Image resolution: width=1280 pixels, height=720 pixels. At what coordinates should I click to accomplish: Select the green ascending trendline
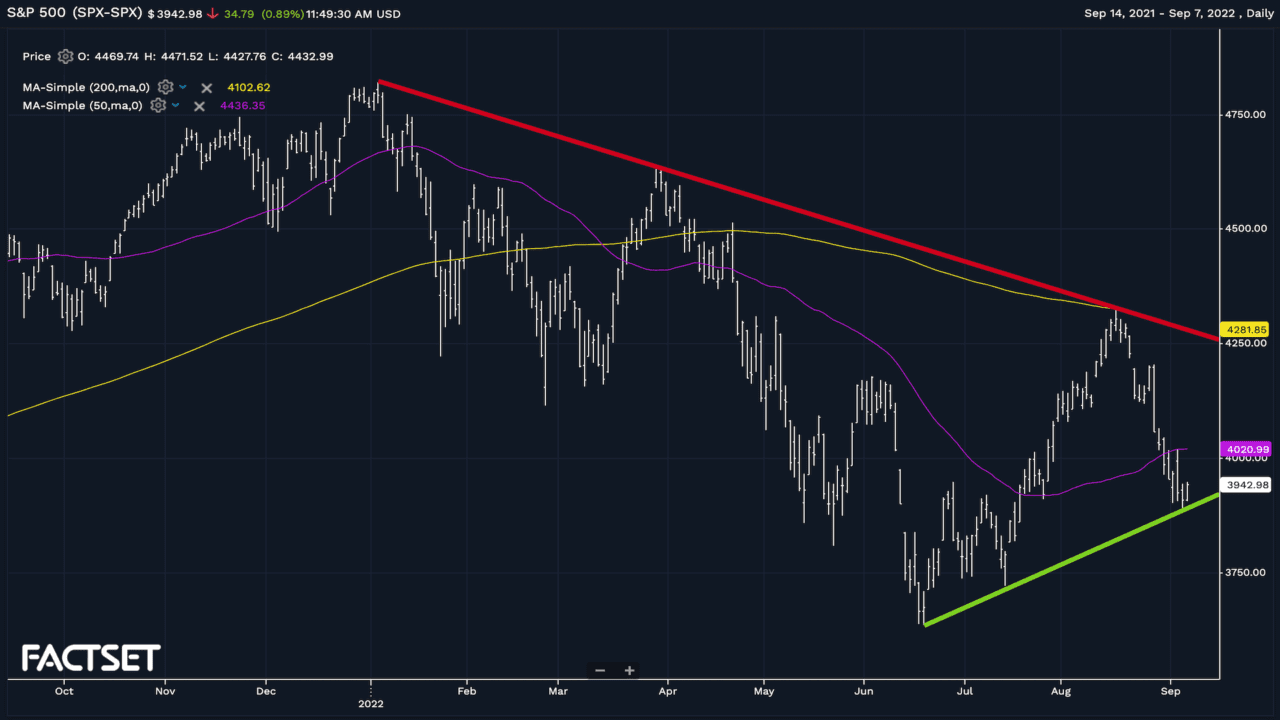(1070, 560)
